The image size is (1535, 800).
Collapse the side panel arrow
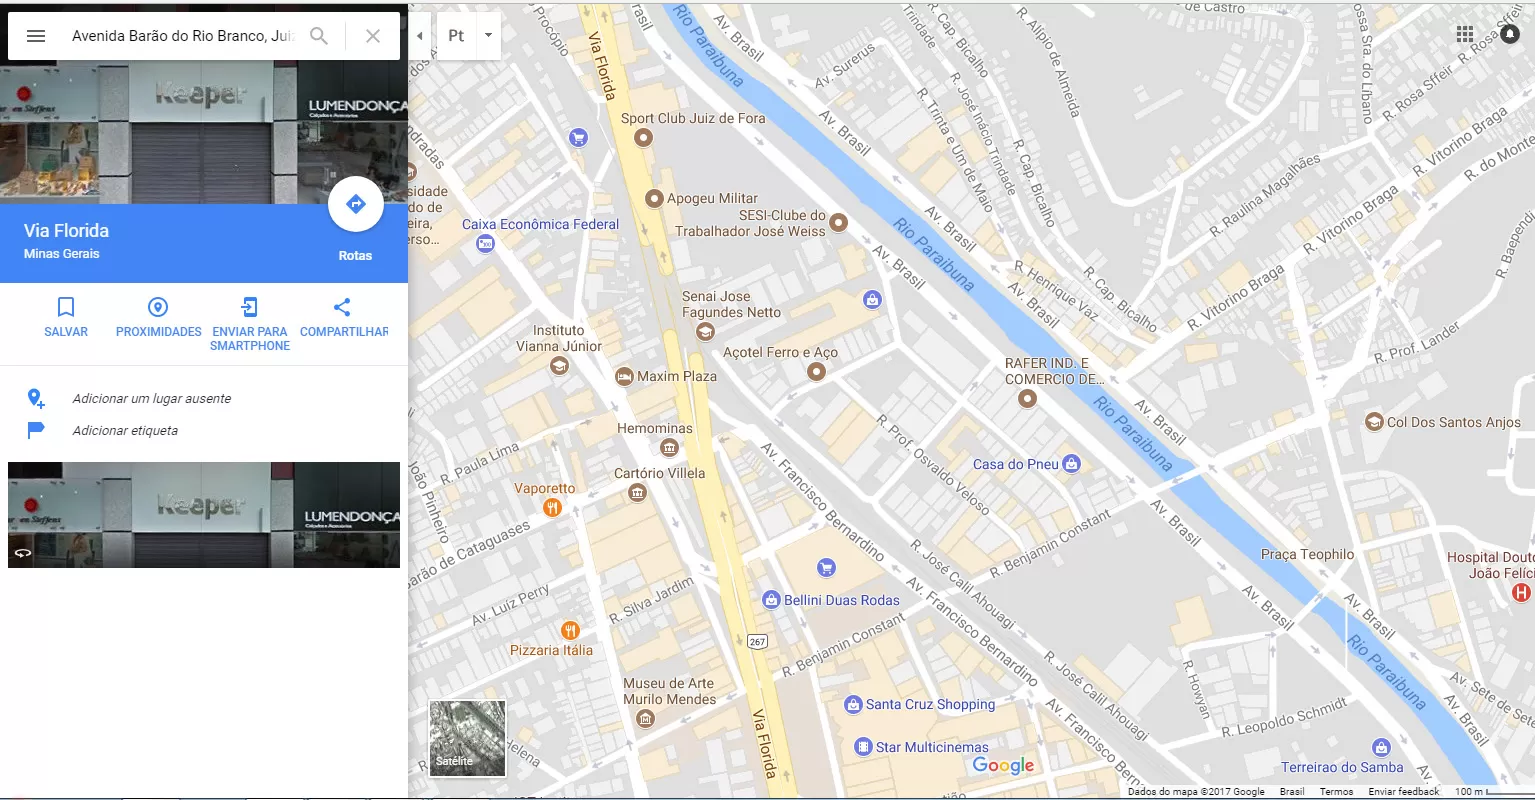click(420, 36)
